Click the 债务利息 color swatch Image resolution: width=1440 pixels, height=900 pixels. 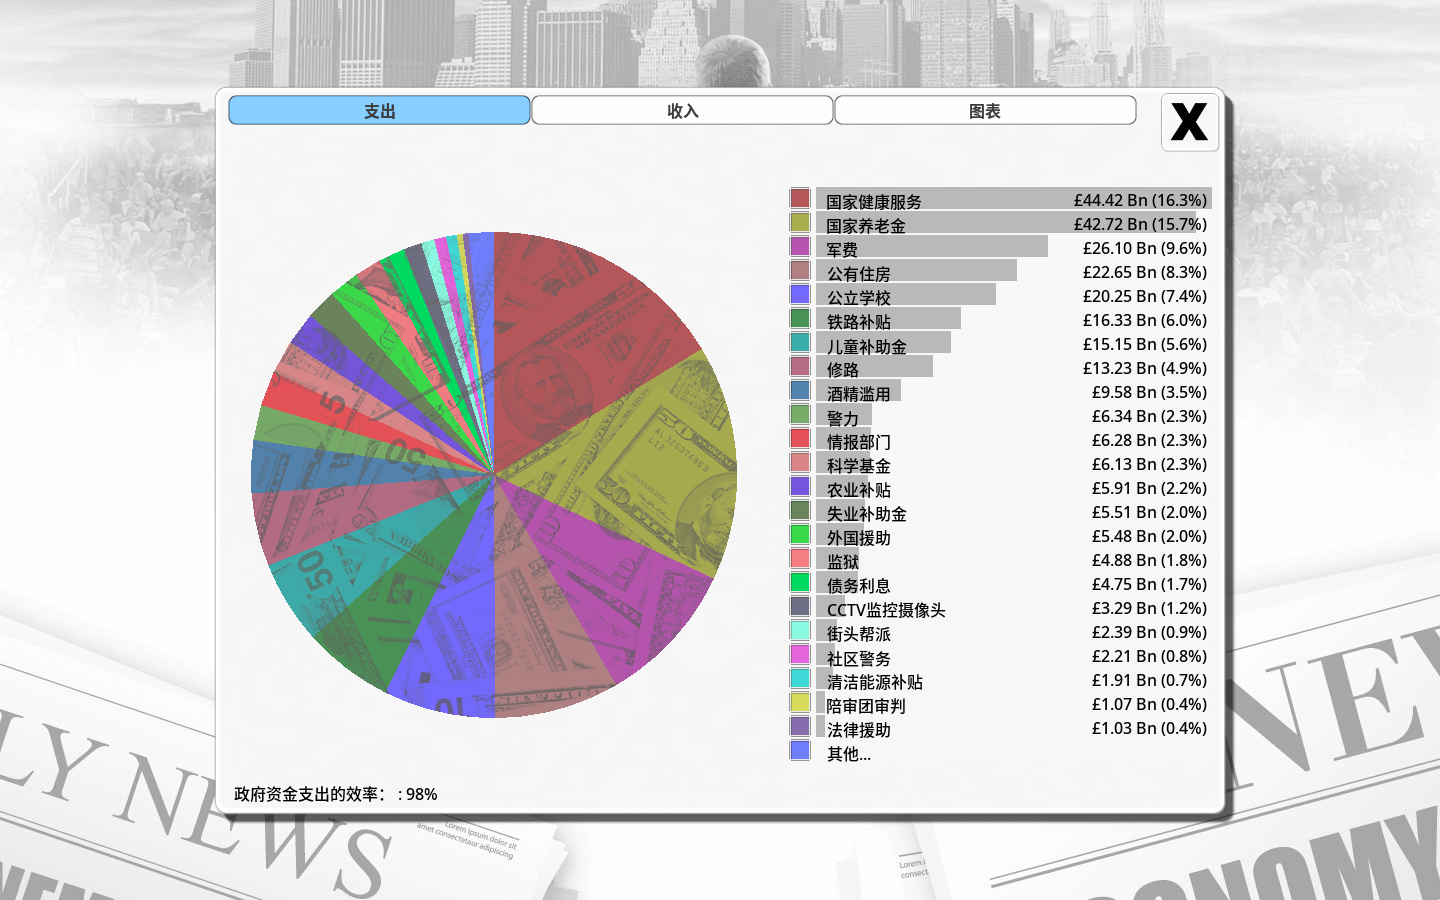pos(800,582)
